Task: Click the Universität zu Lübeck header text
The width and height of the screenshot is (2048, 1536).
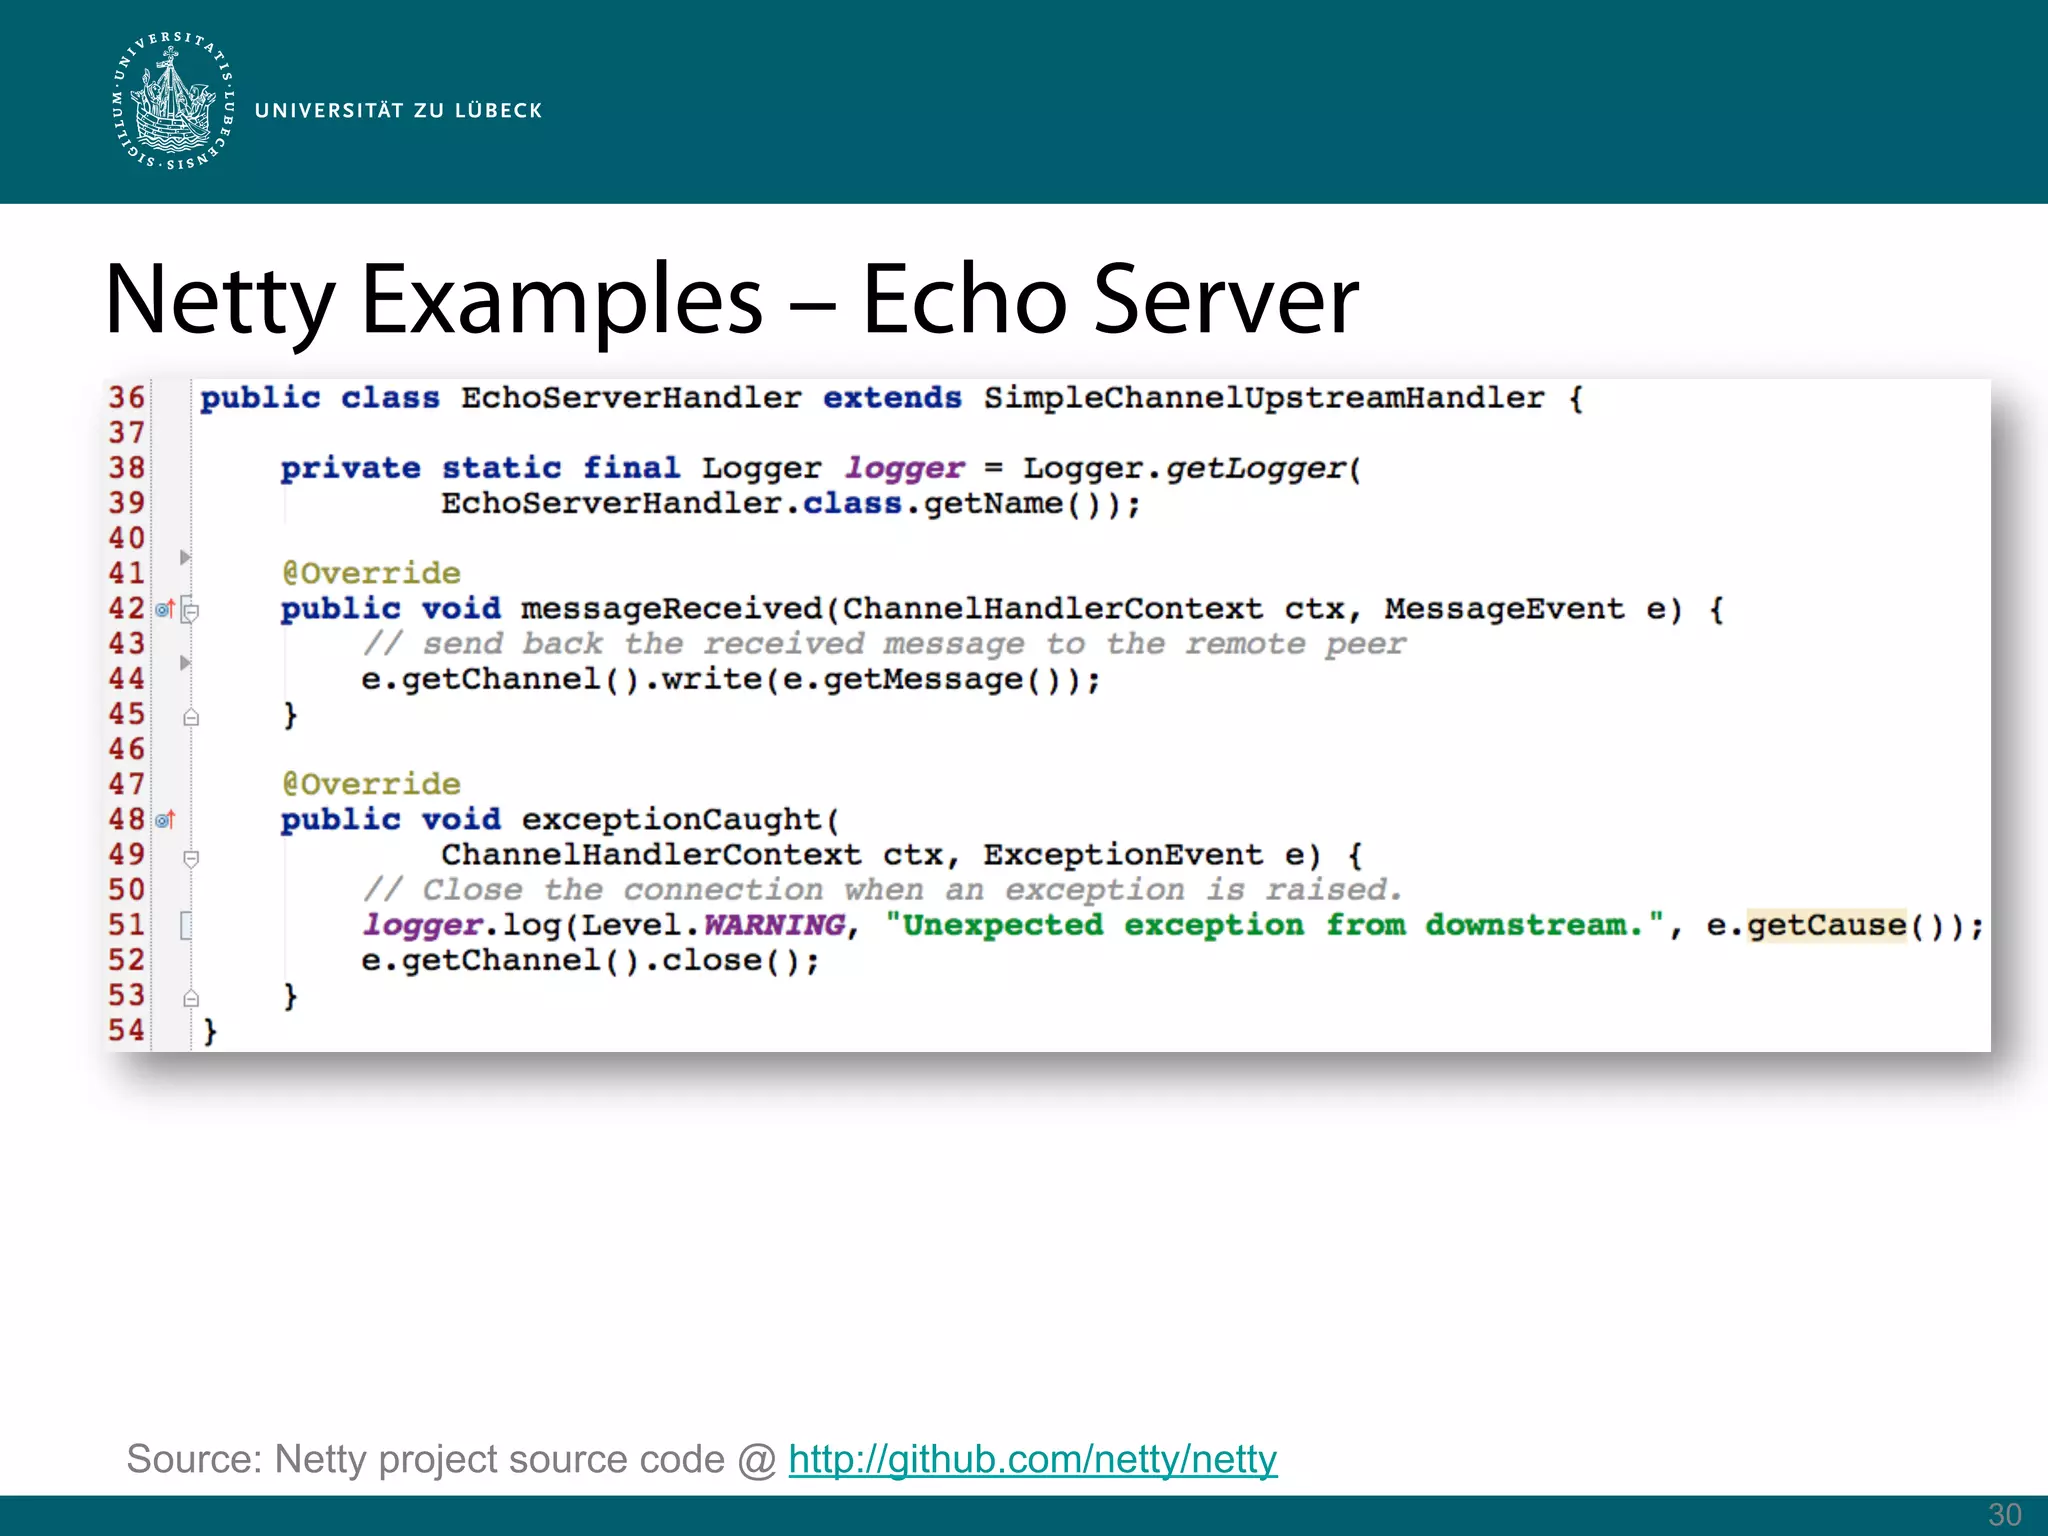Action: pyautogui.click(x=398, y=111)
